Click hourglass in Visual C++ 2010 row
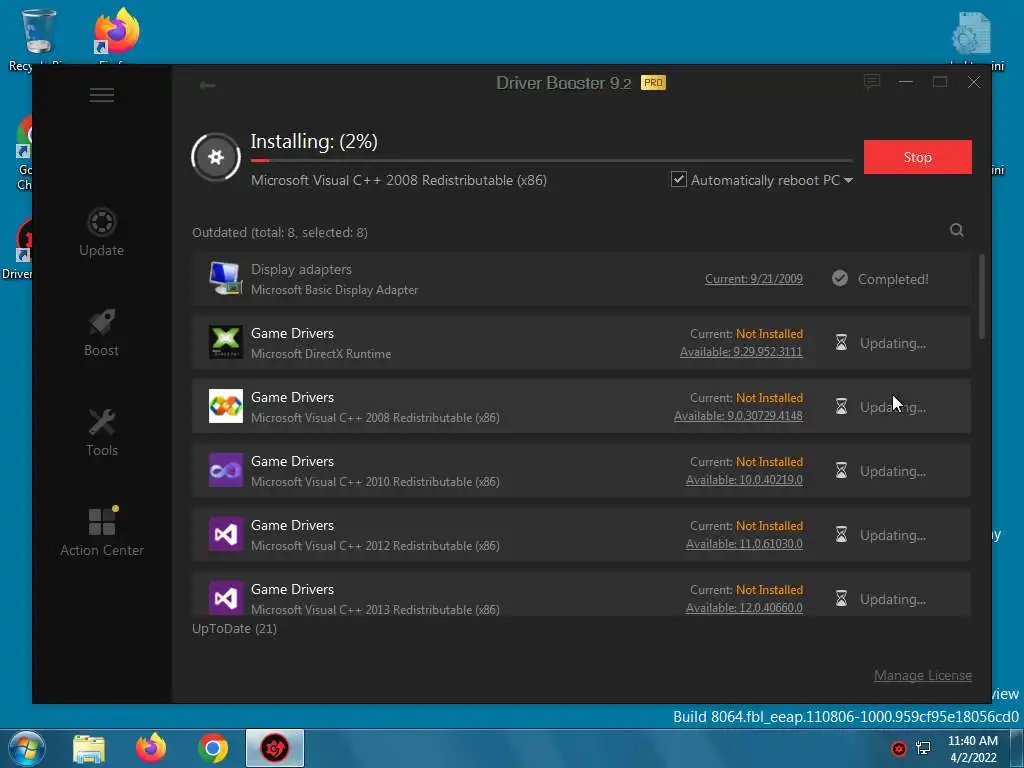Viewport: 1024px width, 768px height. tap(841, 471)
